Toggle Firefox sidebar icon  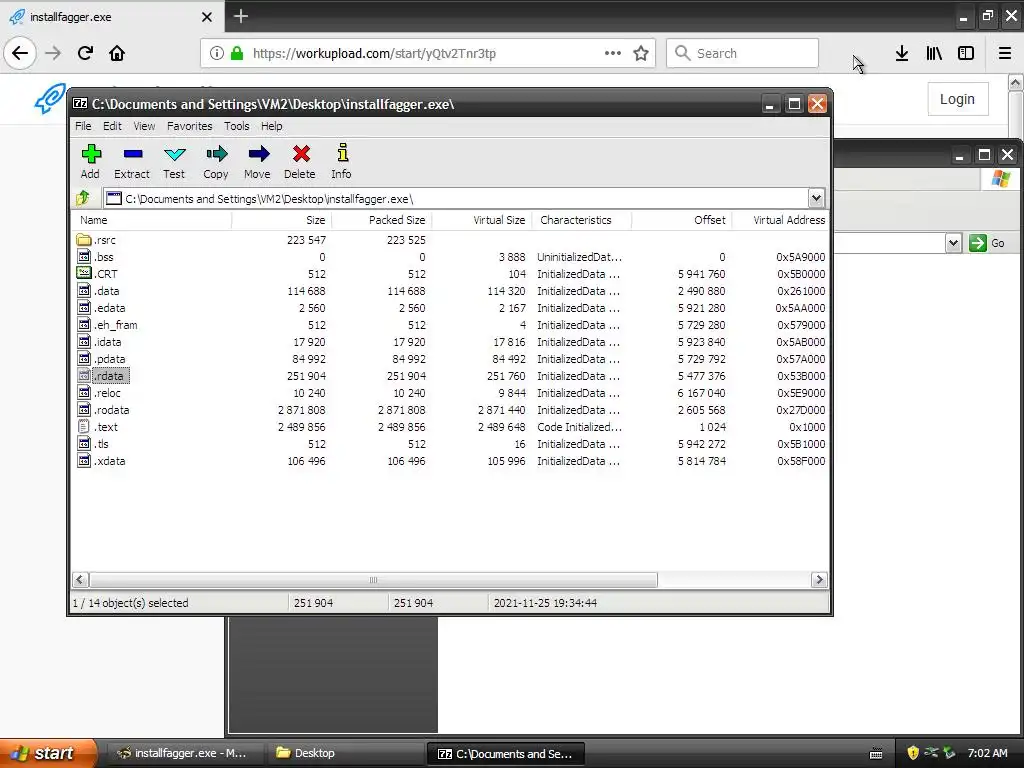click(966, 53)
